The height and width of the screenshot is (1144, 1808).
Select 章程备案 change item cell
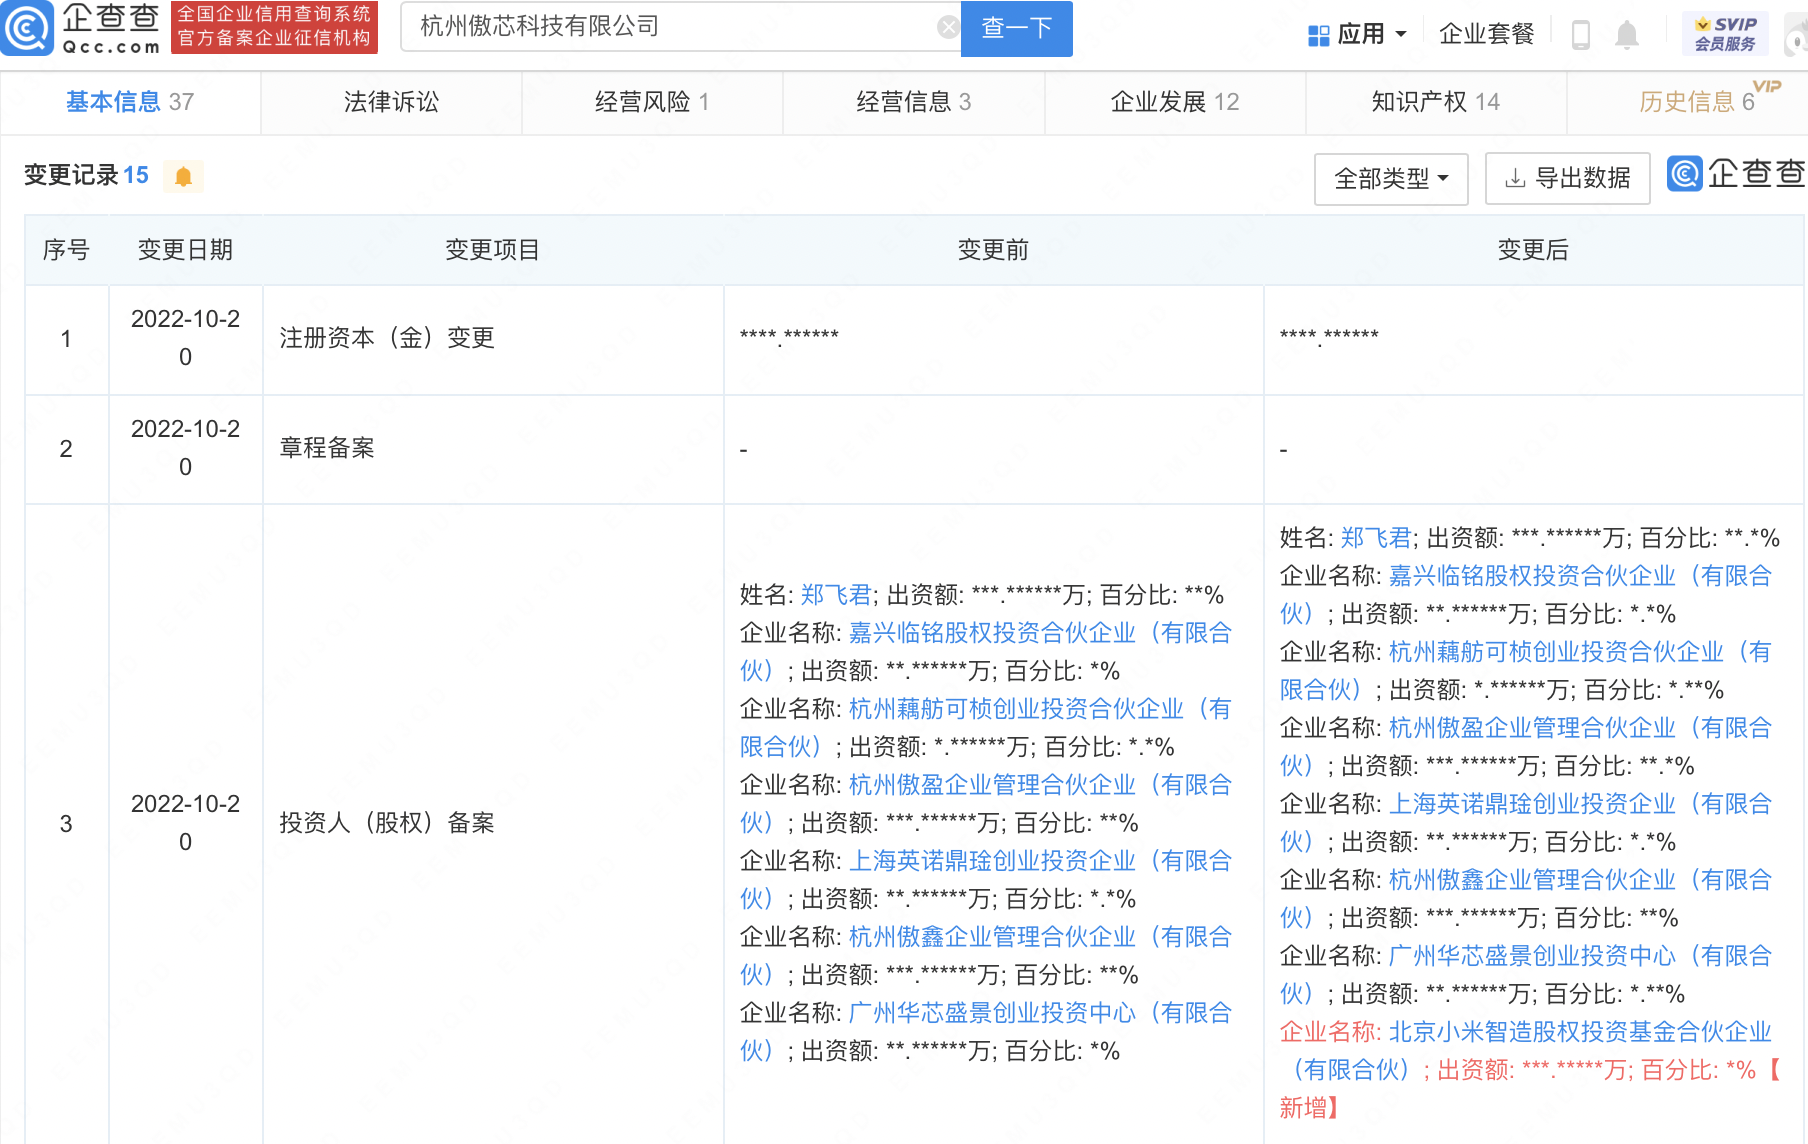point(493,449)
